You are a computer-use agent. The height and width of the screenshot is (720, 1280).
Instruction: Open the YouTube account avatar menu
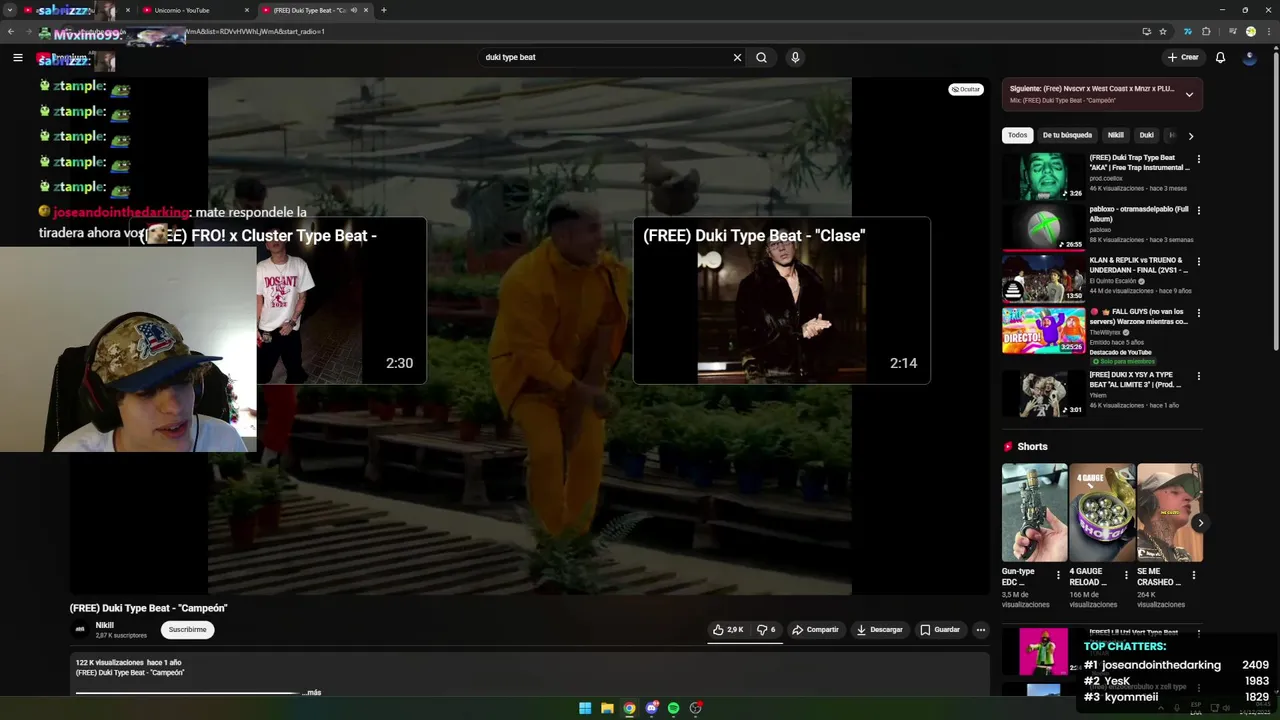[x=1249, y=57]
